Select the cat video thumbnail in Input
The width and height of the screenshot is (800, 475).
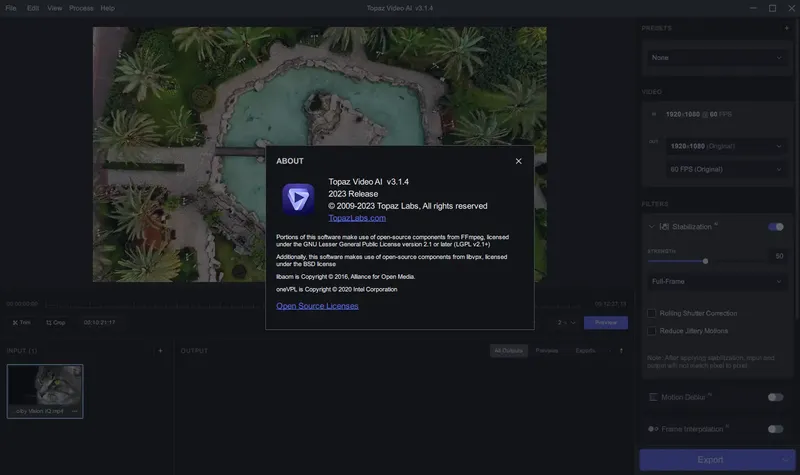pyautogui.click(x=45, y=391)
